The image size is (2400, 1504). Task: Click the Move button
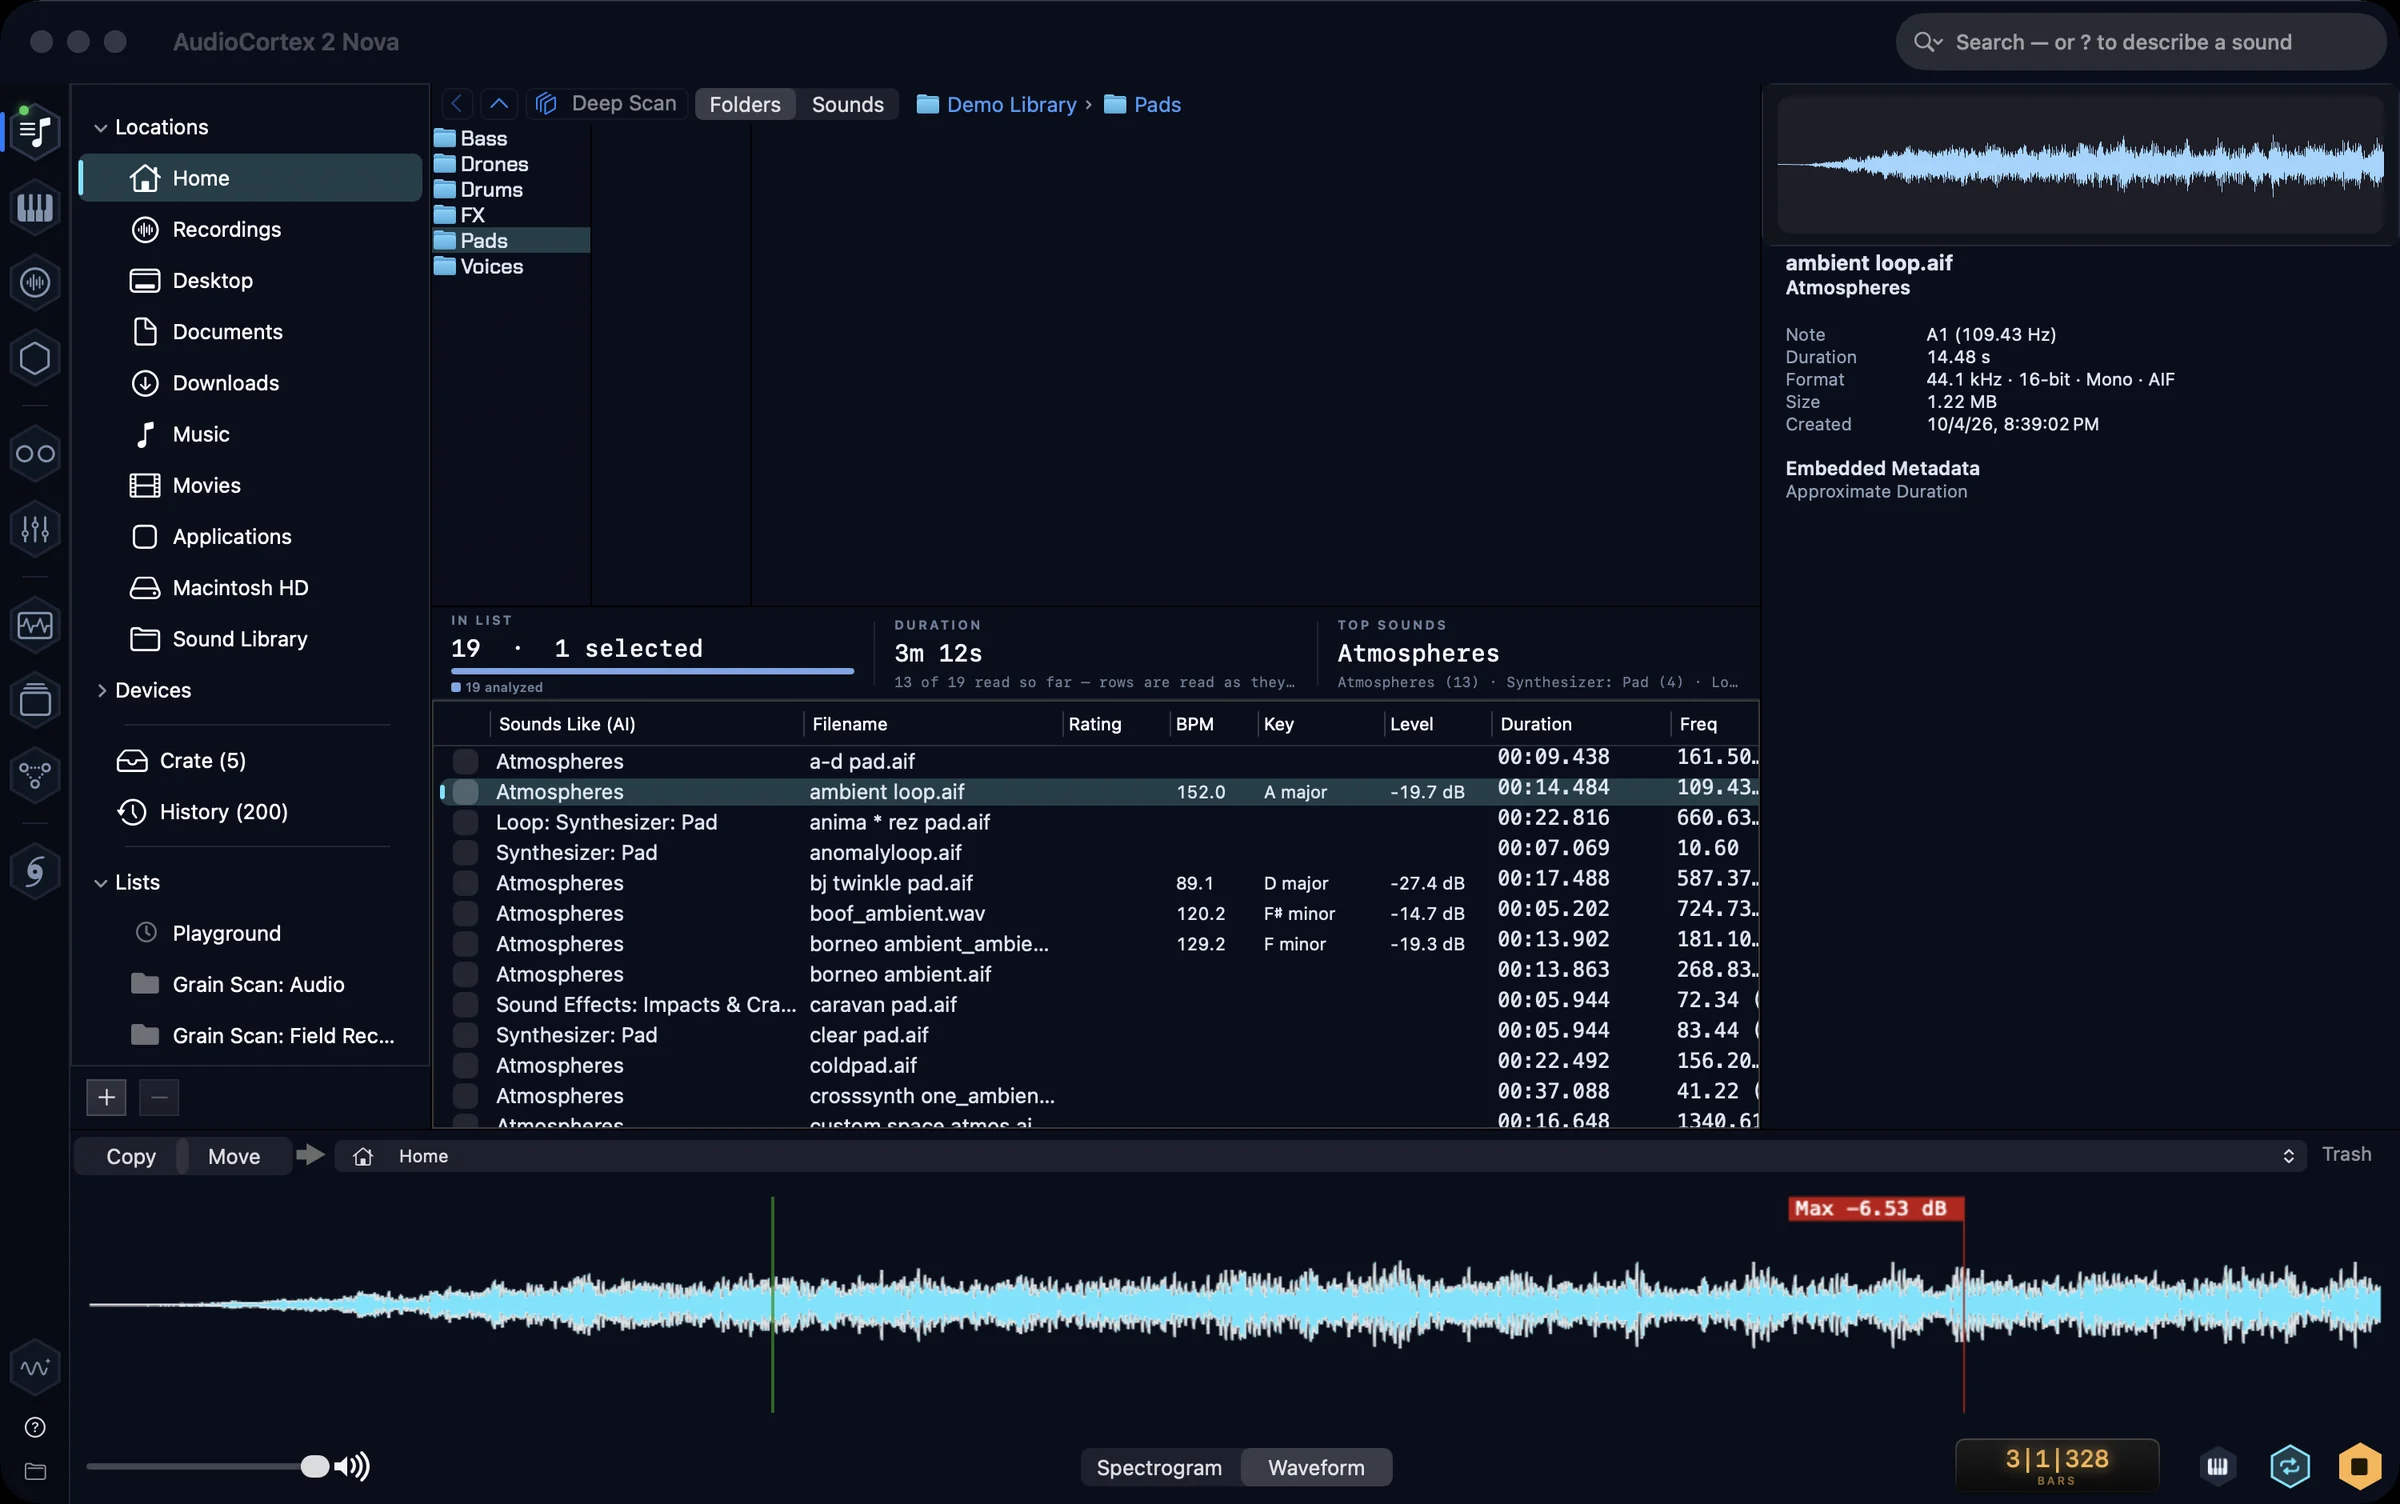point(234,1156)
